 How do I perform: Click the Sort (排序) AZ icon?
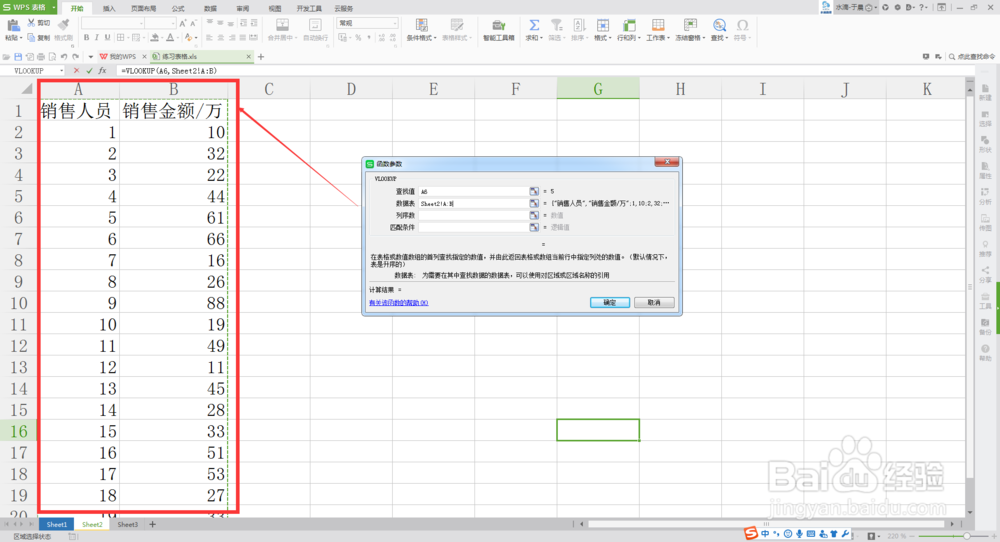pyautogui.click(x=579, y=25)
